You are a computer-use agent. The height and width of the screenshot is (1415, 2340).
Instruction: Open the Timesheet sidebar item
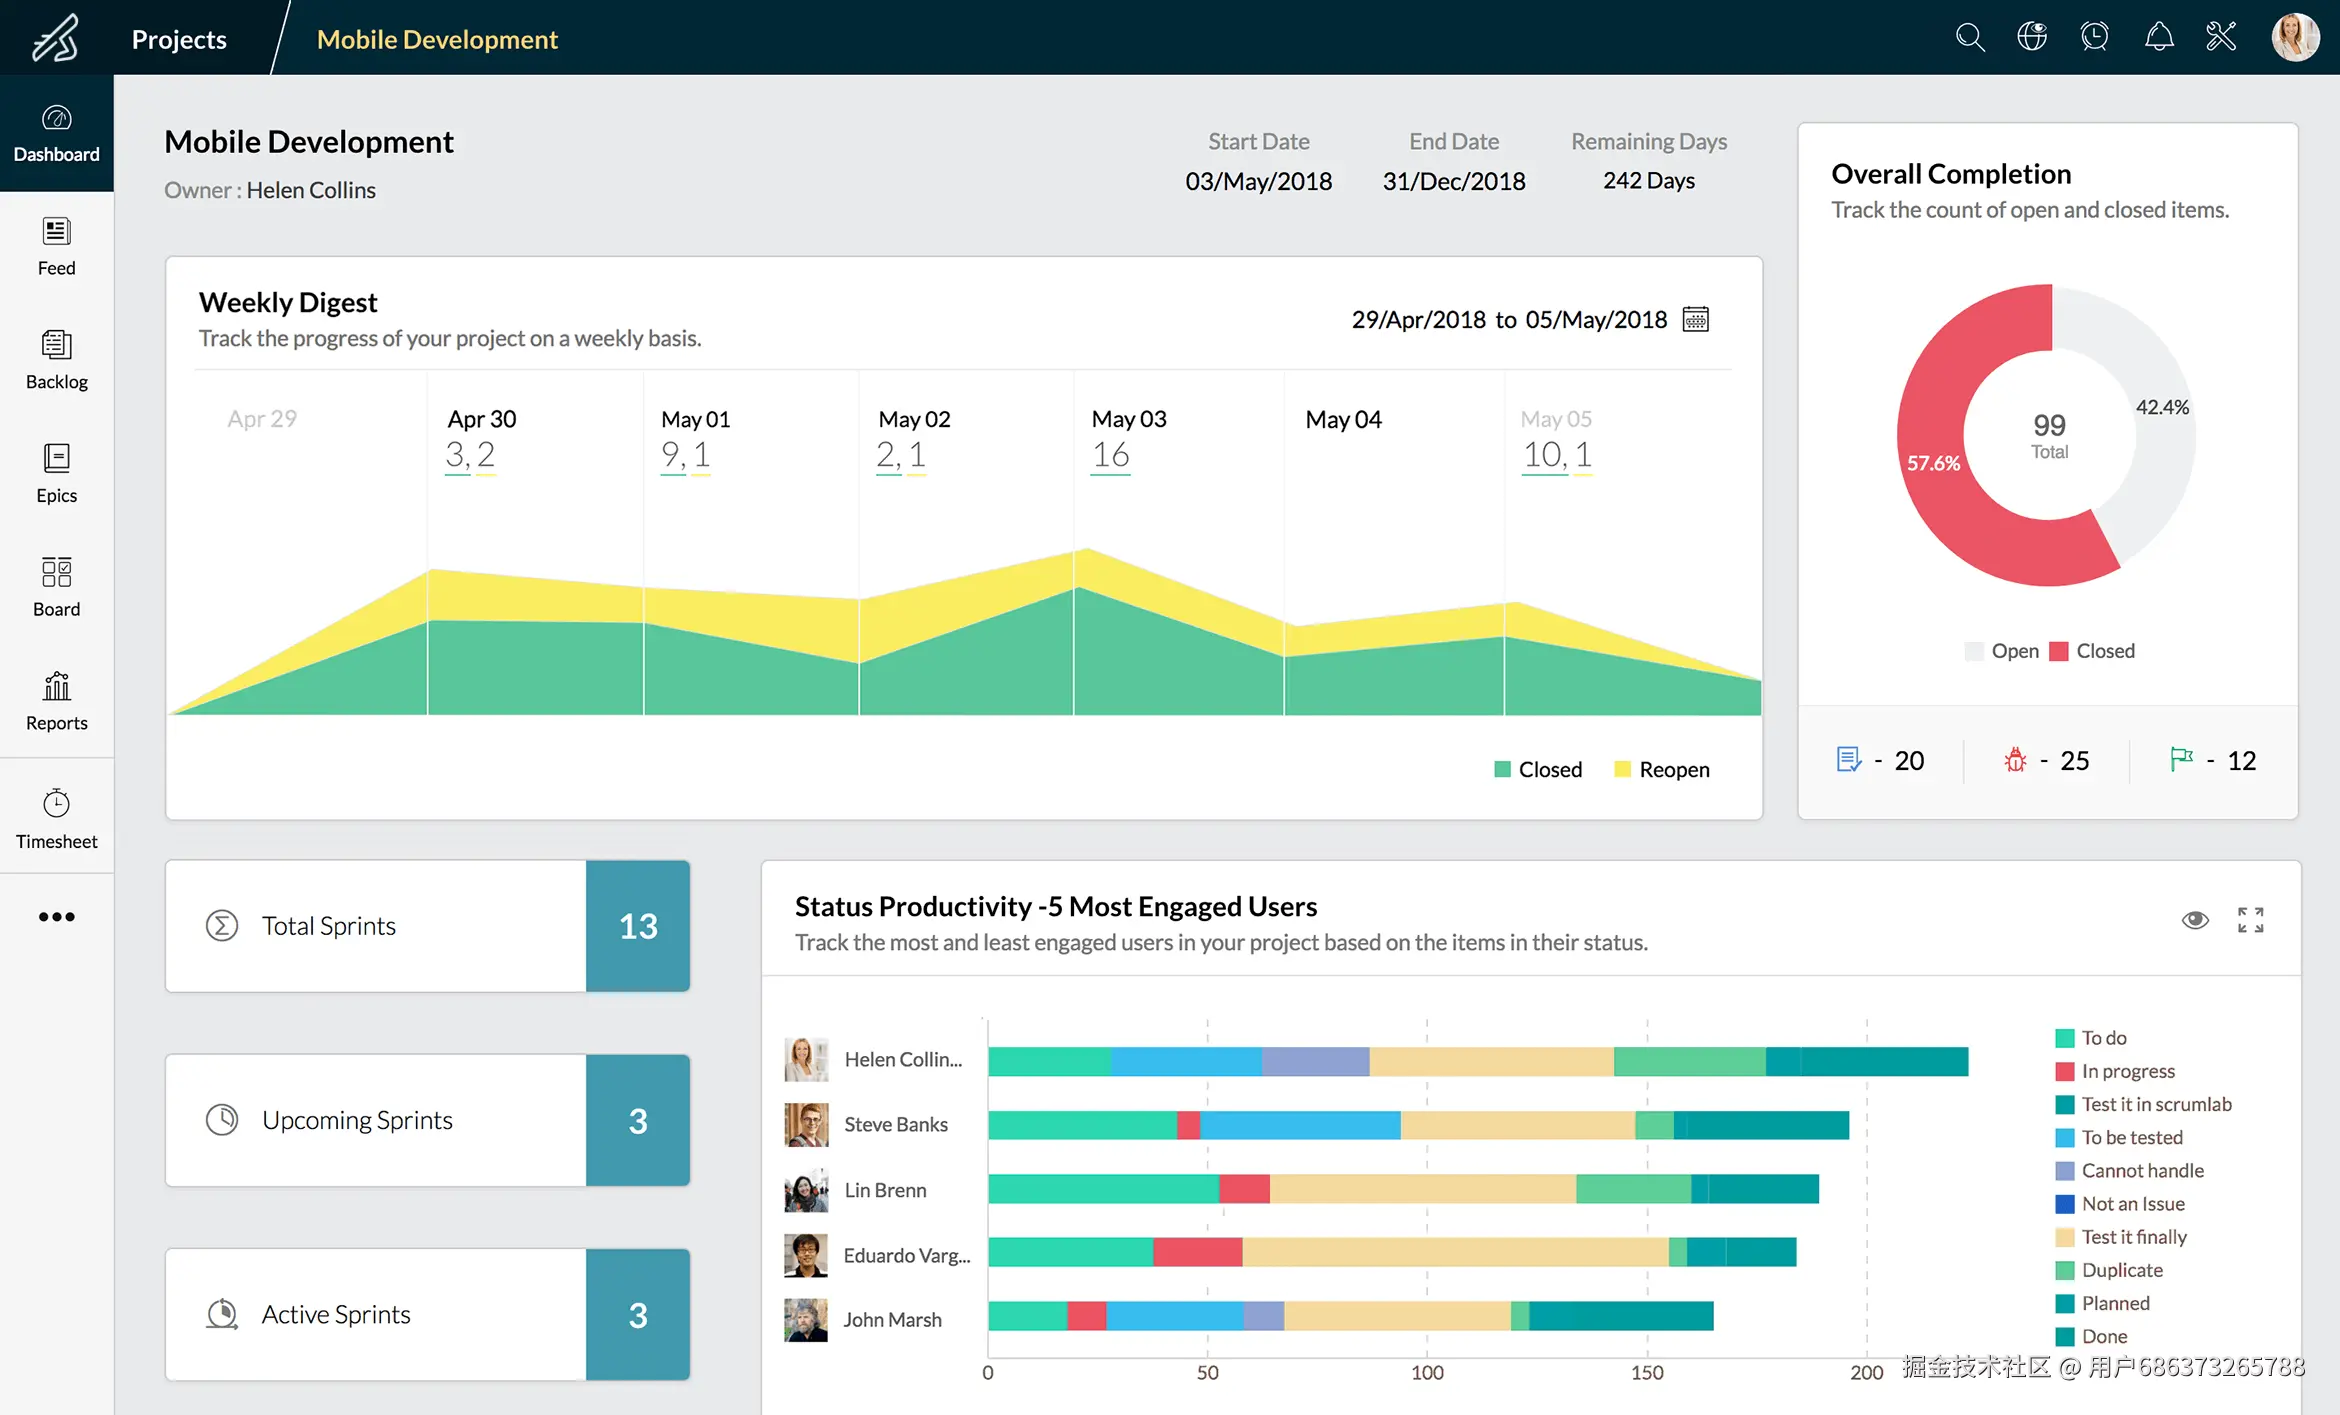click(57, 819)
